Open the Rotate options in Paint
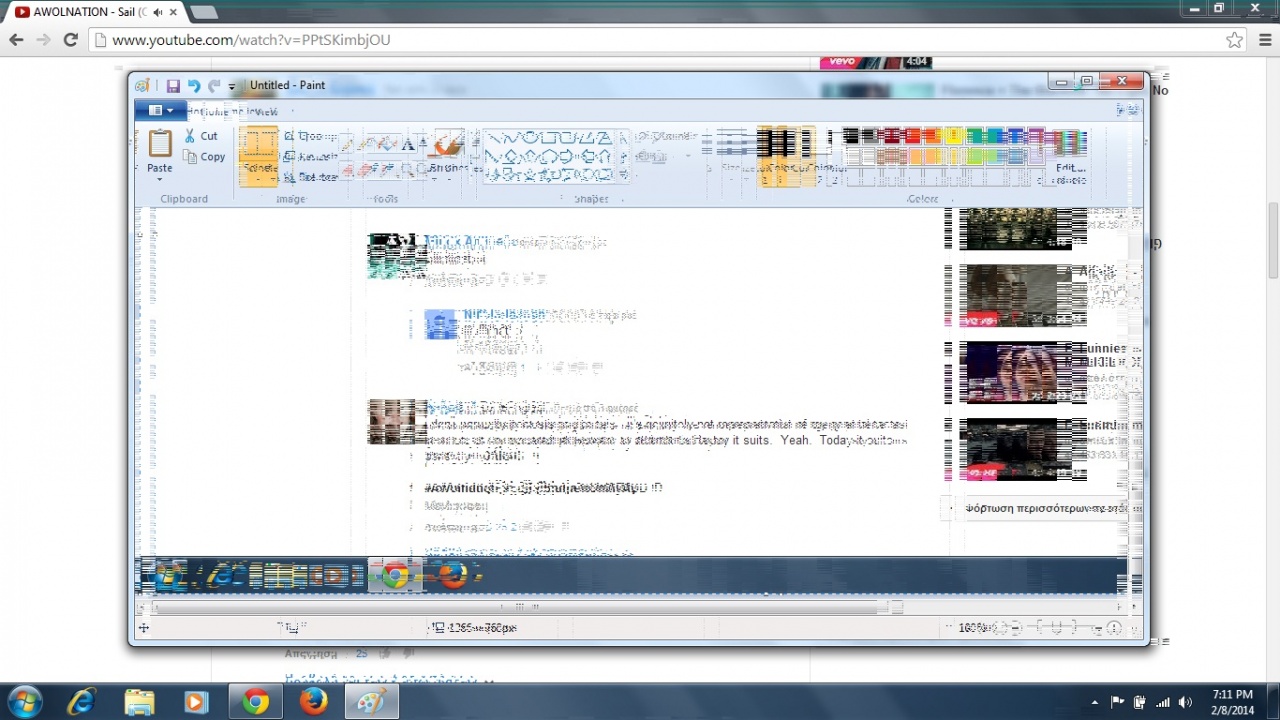The width and height of the screenshot is (1280, 720). (x=311, y=177)
